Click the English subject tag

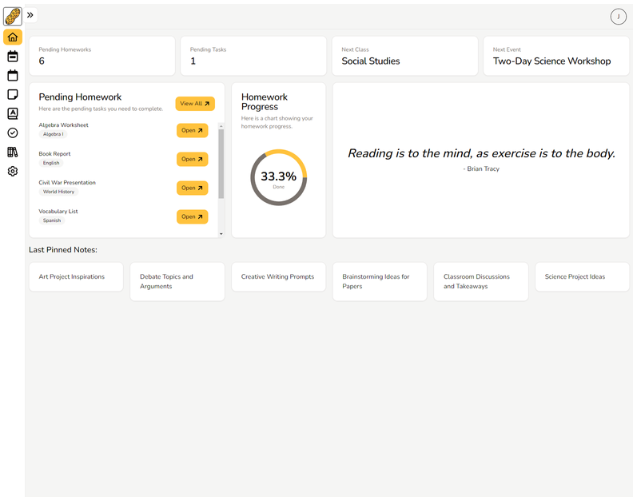click(x=51, y=163)
